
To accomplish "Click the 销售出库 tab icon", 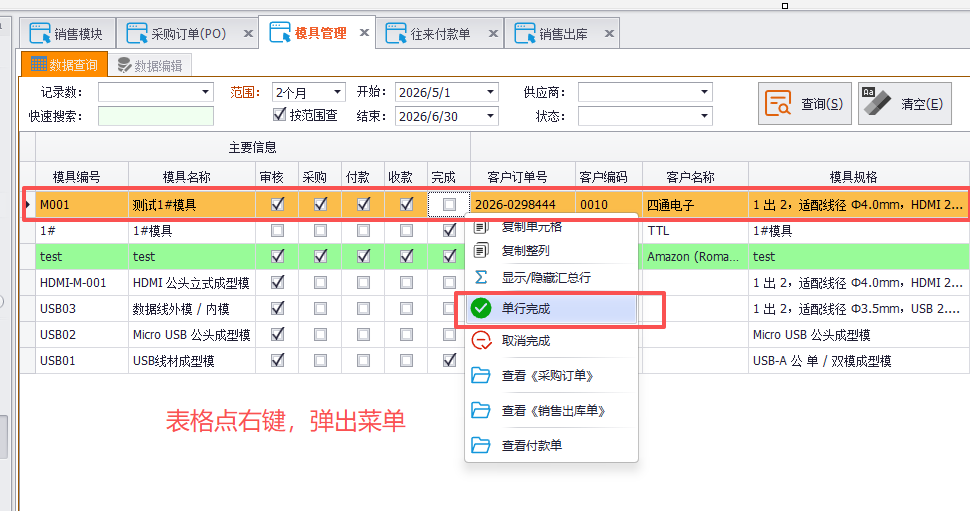I will point(525,33).
